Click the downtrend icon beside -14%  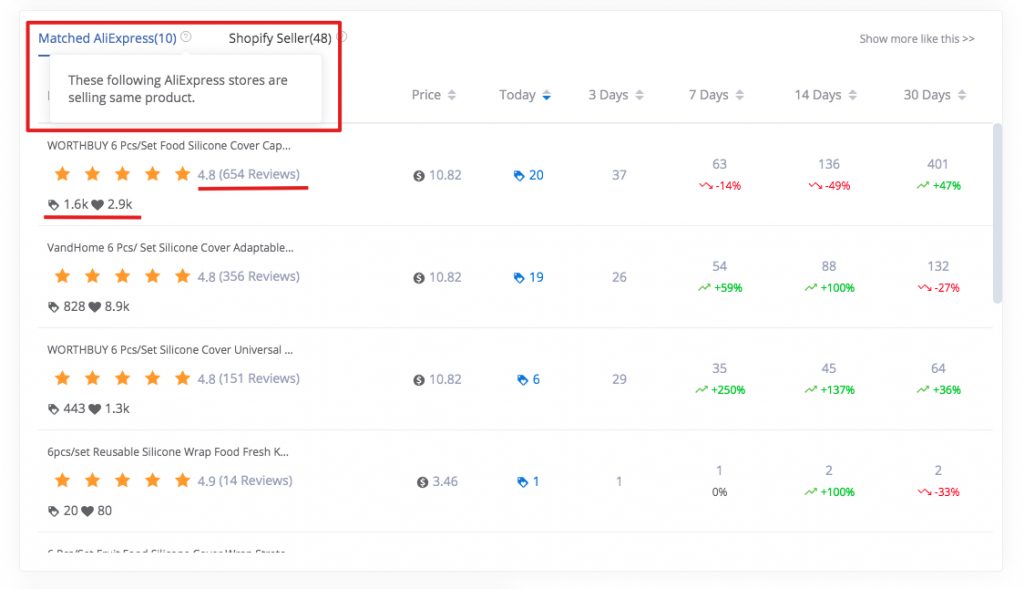click(705, 185)
